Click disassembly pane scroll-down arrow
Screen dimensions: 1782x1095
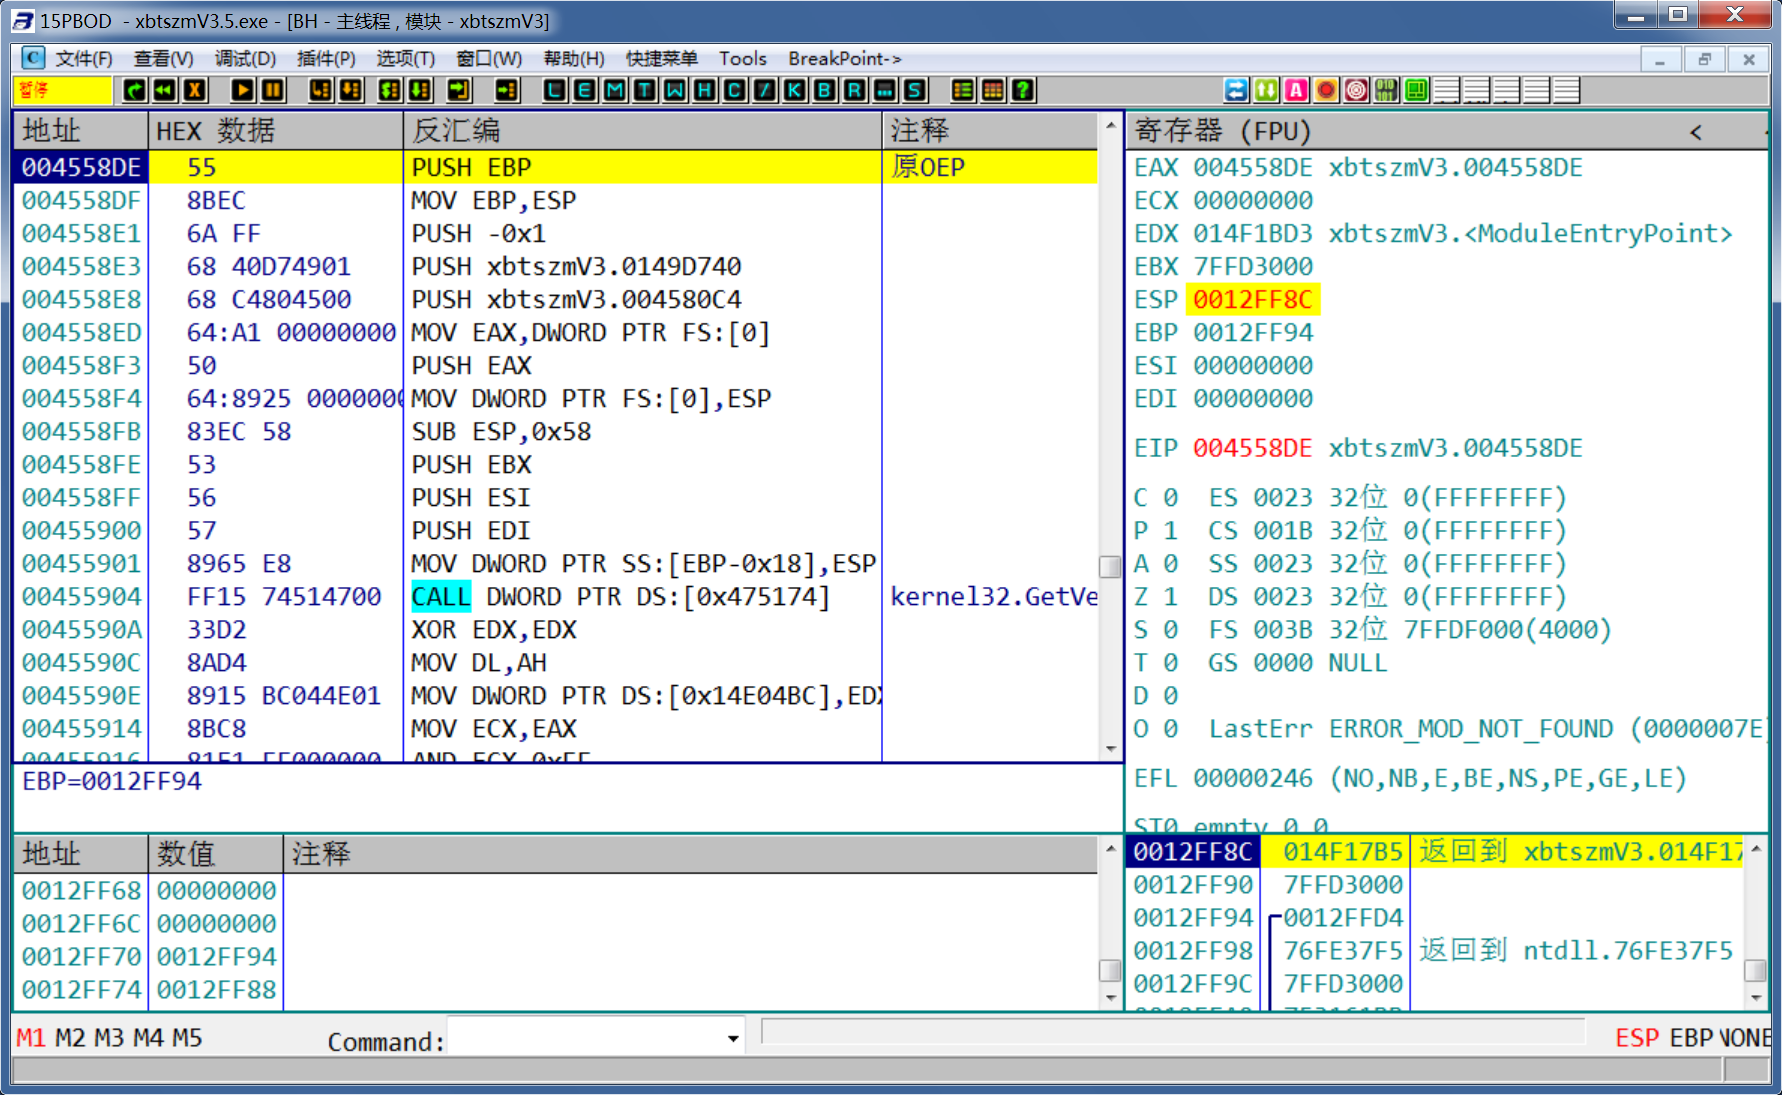pyautogui.click(x=1110, y=749)
